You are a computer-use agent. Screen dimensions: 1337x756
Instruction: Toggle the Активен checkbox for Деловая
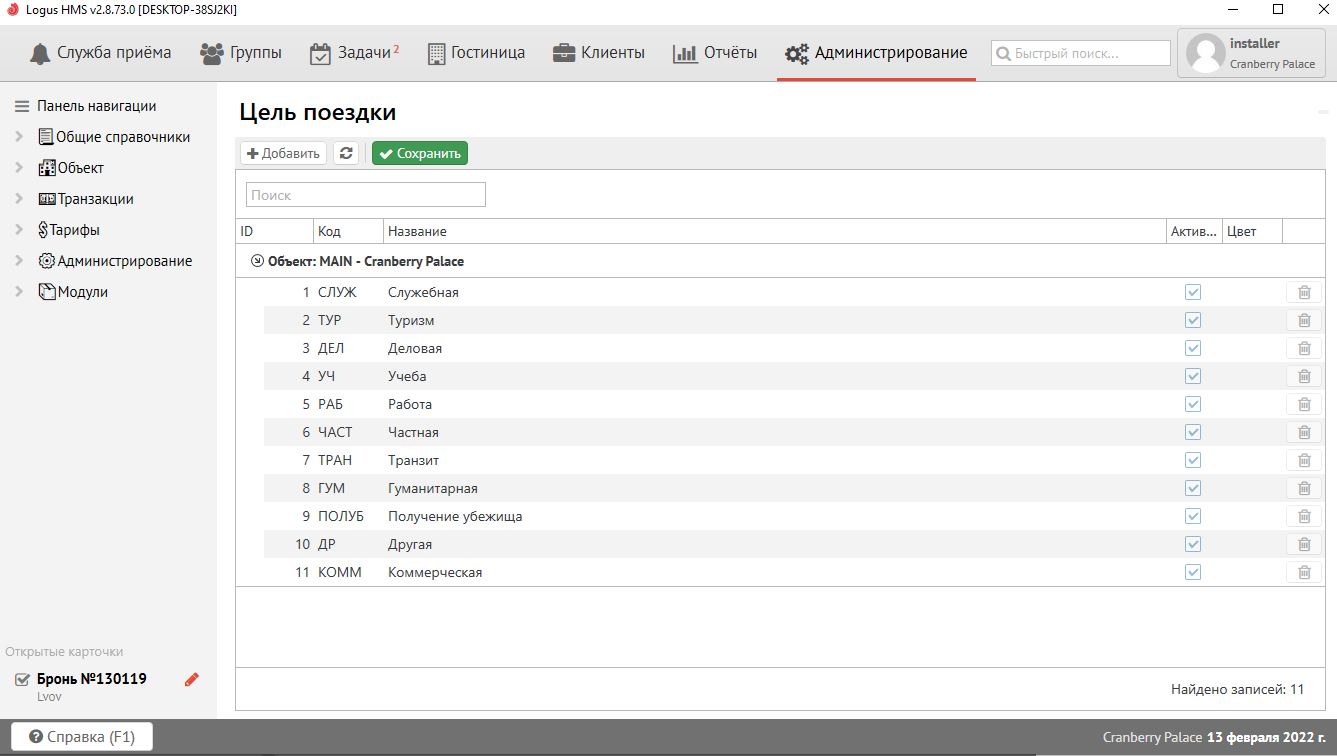(x=1193, y=348)
